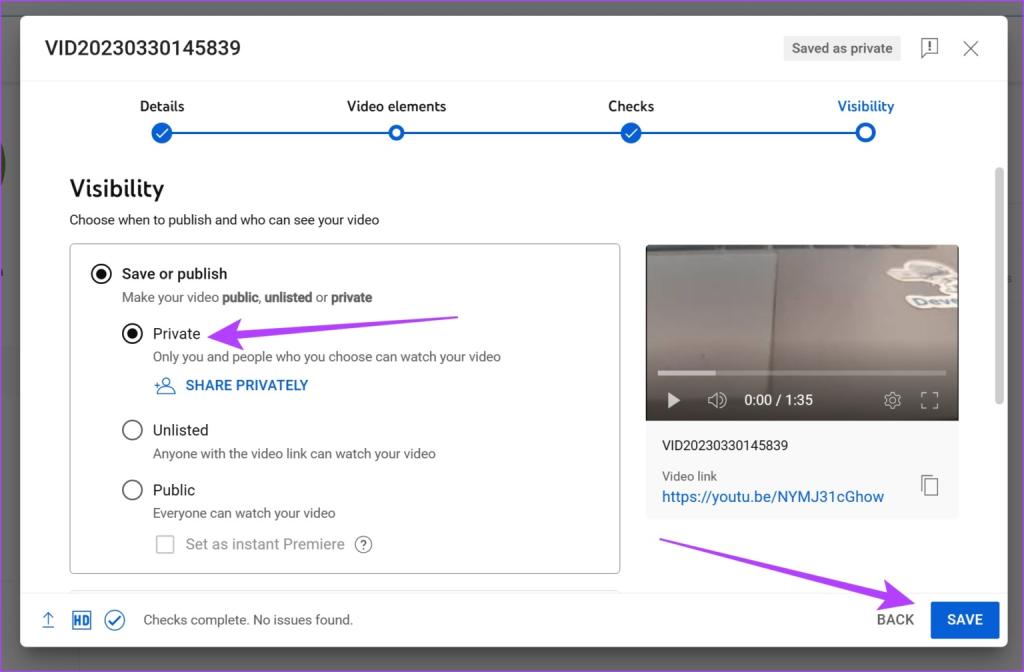
Task: Click the BACK button
Action: point(895,620)
